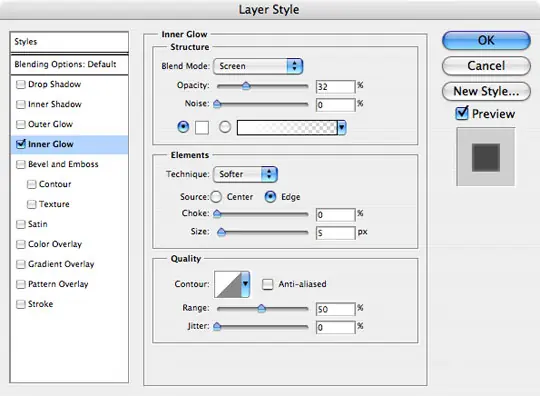Select the Inner Glow label

tap(51, 144)
